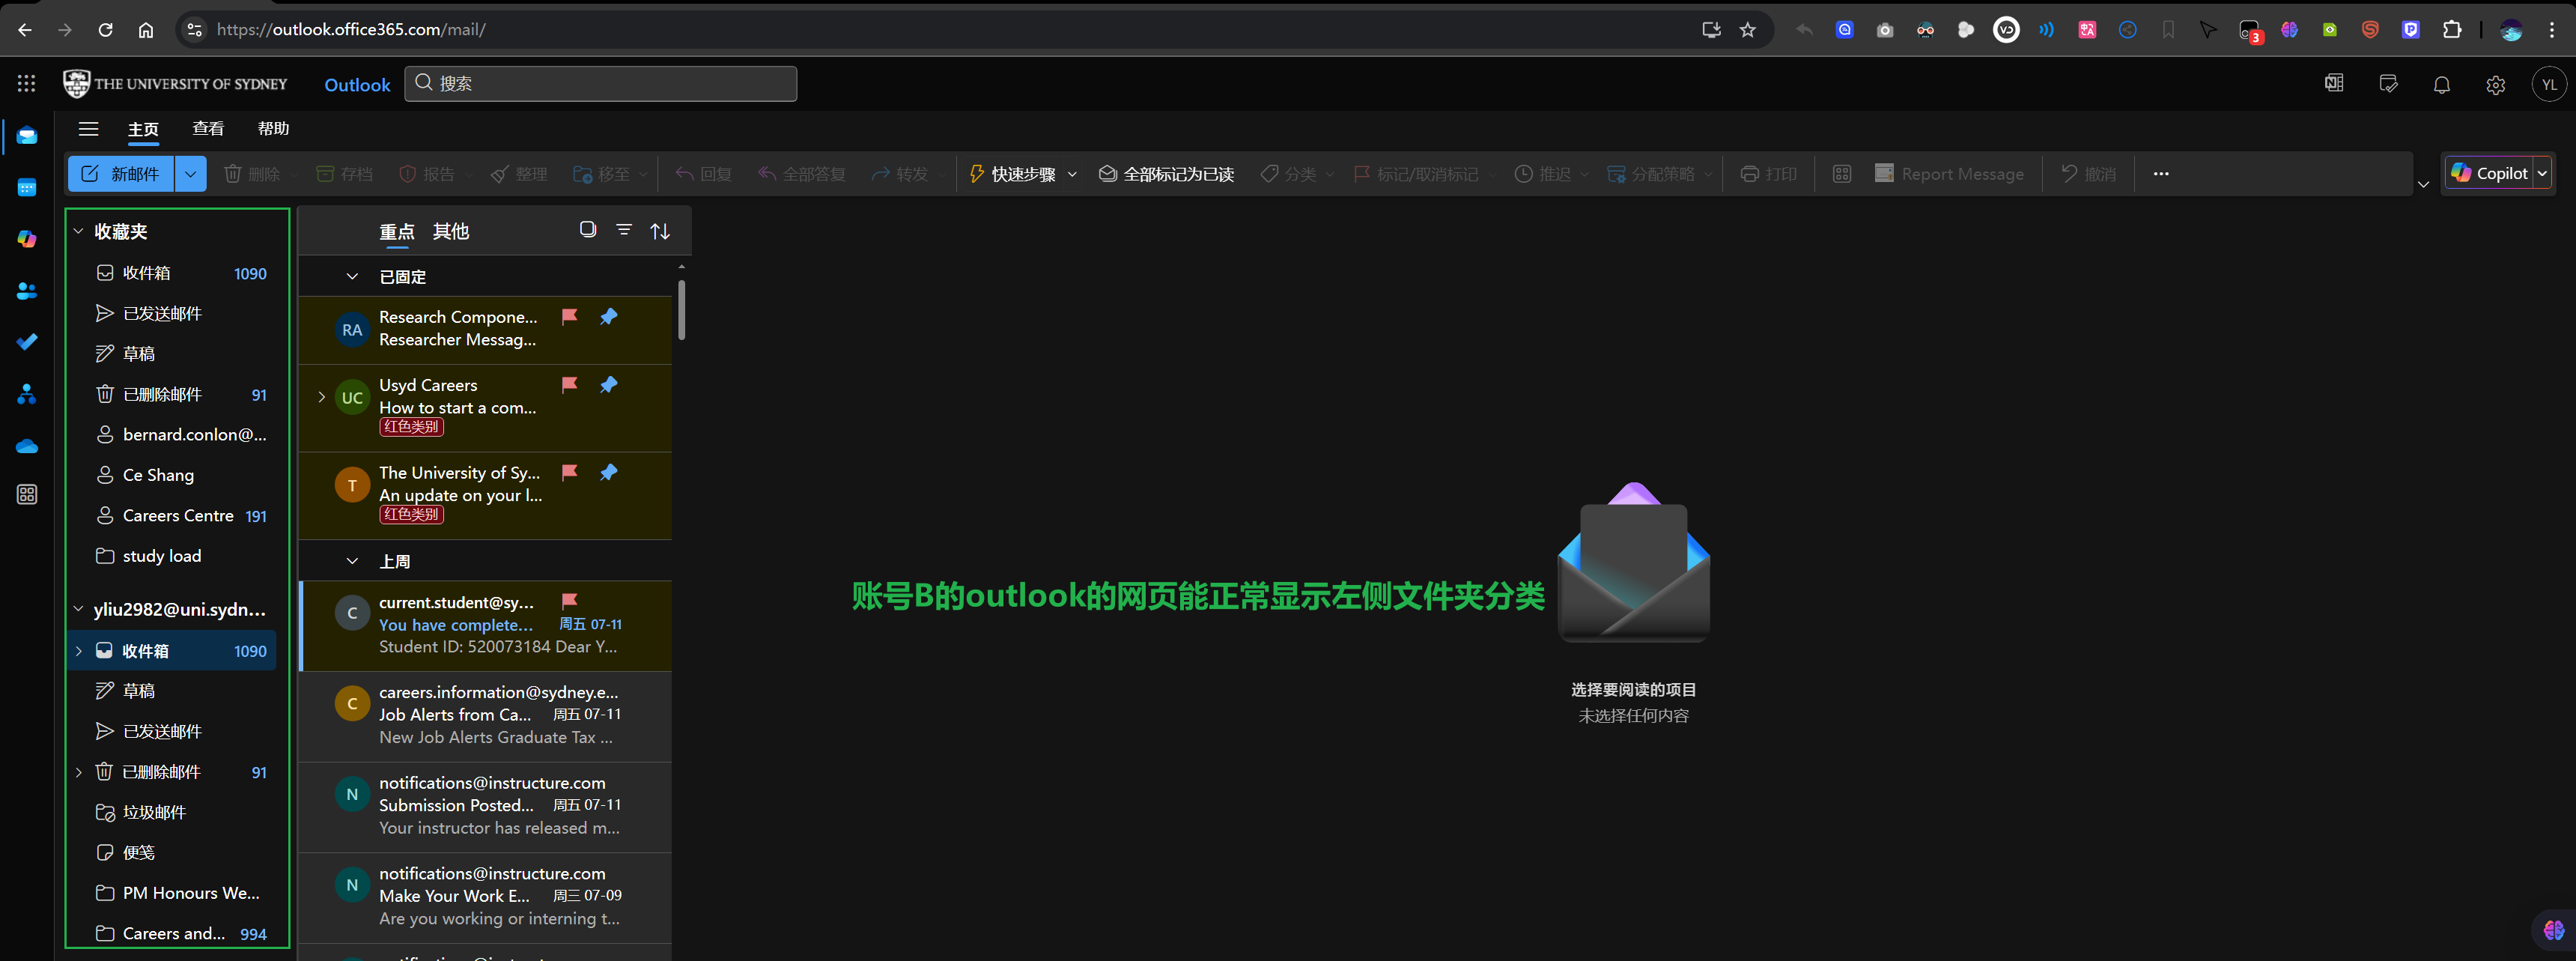The image size is (2576, 961).
Task: Open My Day icon in header
Action: [x=2388, y=84]
